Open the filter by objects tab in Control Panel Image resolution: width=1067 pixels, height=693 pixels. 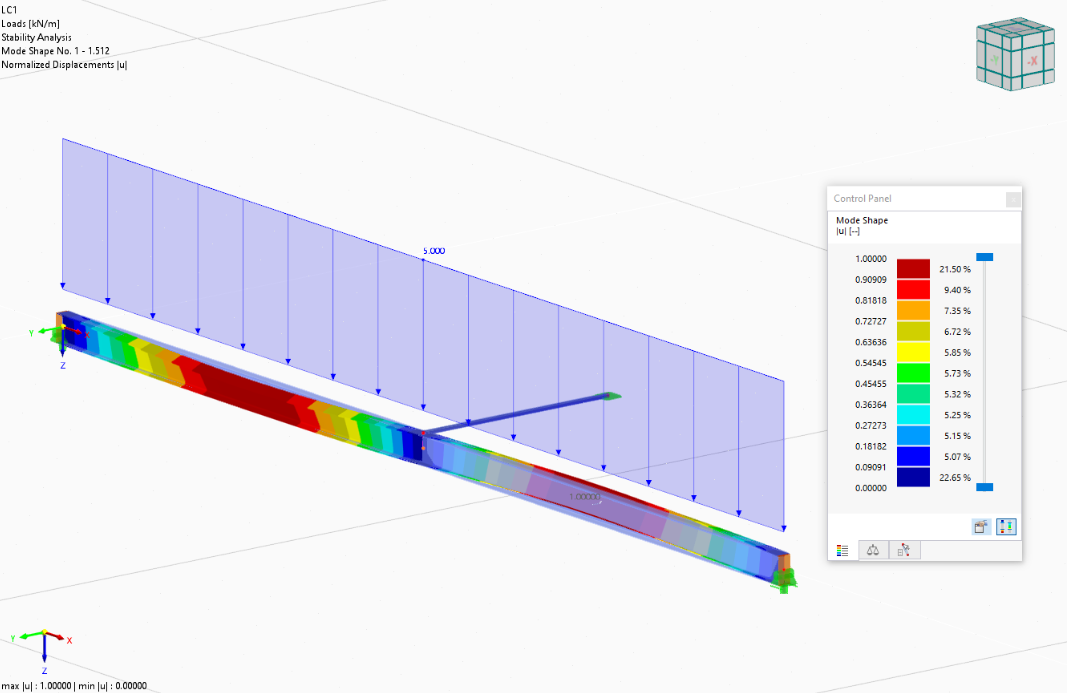point(904,550)
